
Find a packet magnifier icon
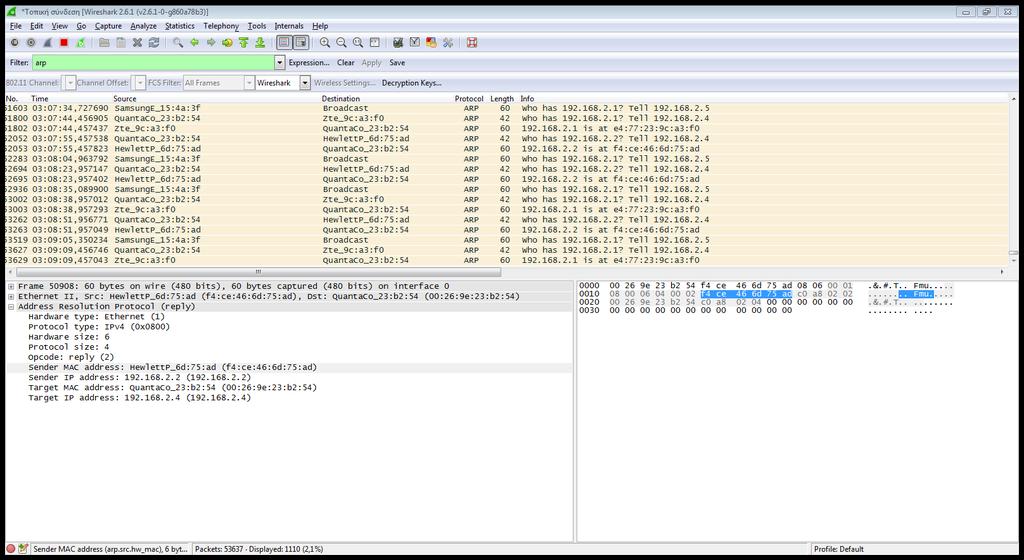pos(178,42)
